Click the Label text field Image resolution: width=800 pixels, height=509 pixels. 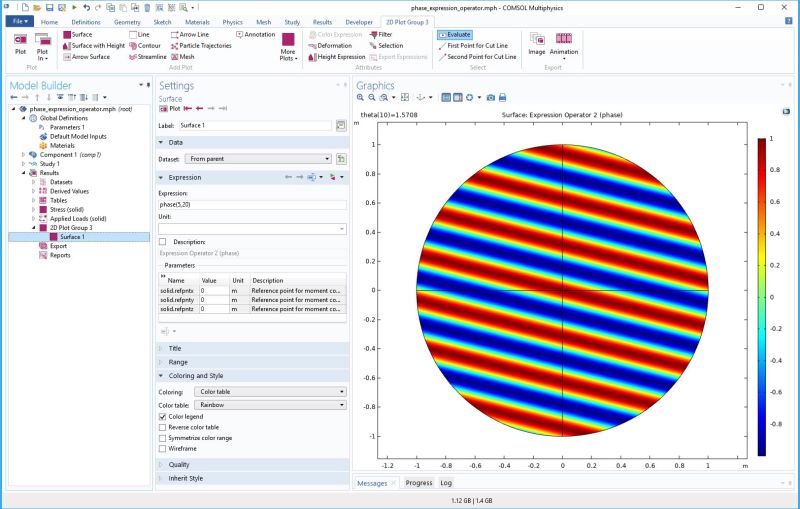(x=255, y=125)
